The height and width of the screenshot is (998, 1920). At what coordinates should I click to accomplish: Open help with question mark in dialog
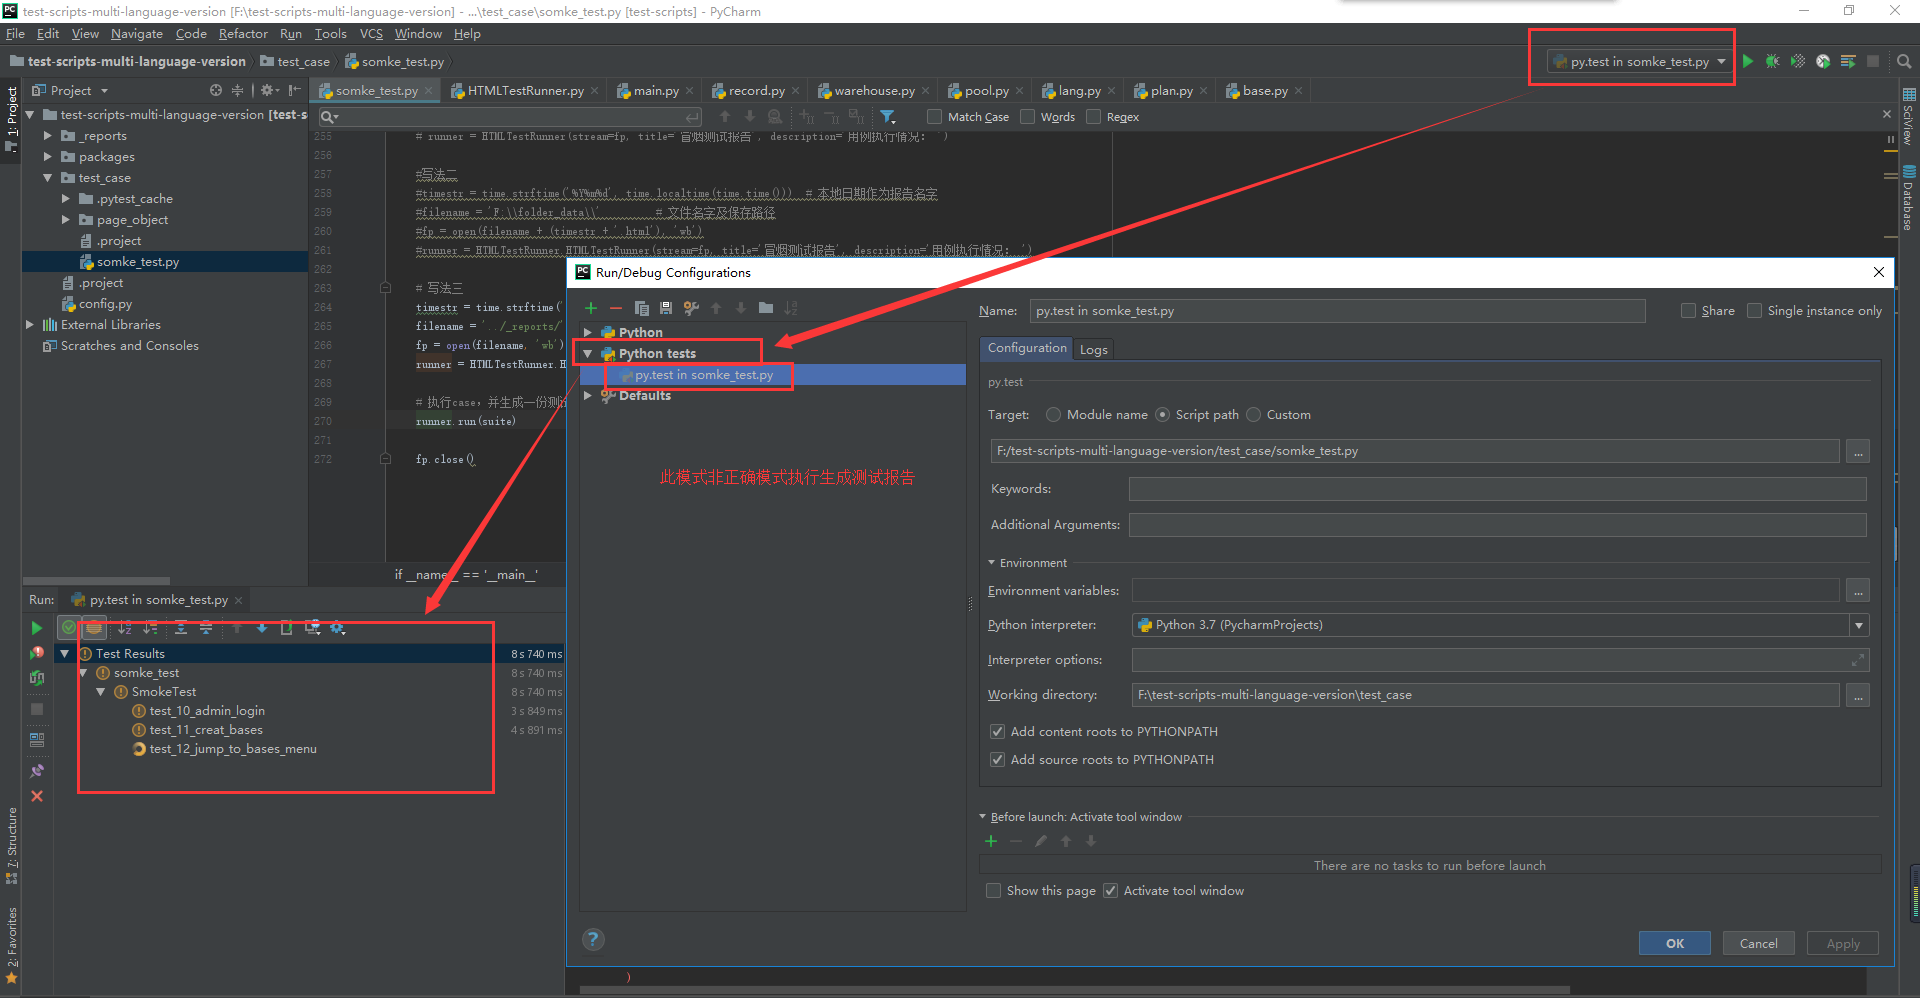pos(593,939)
